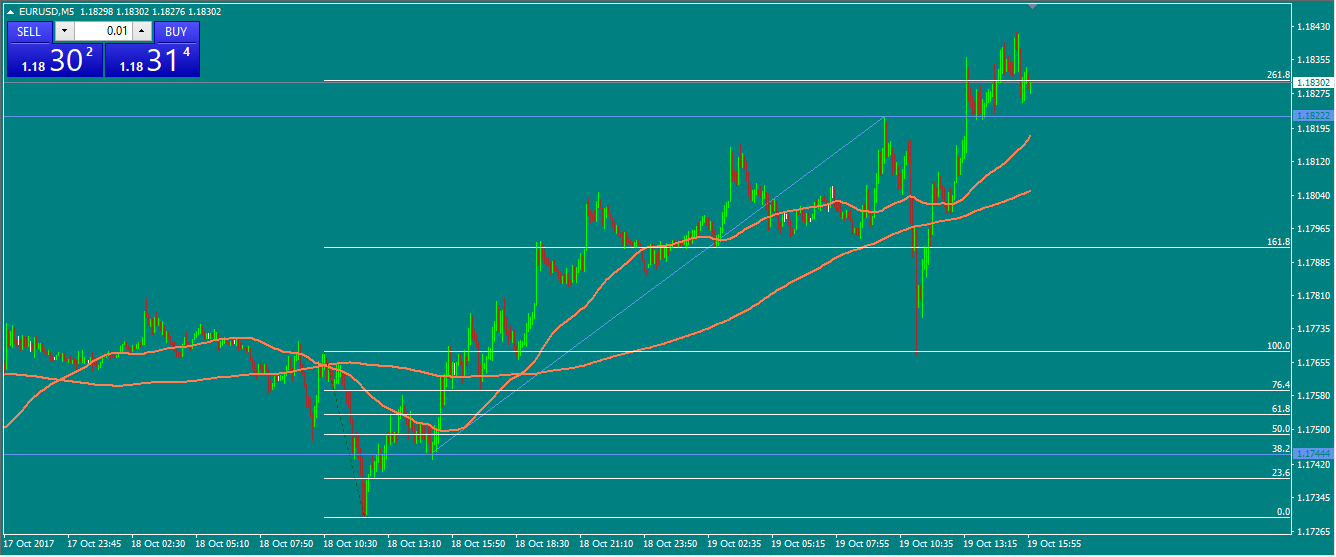Screen dimensions: 1336x557
Task: Click the chart shift triangle marker
Action: [1033, 6]
